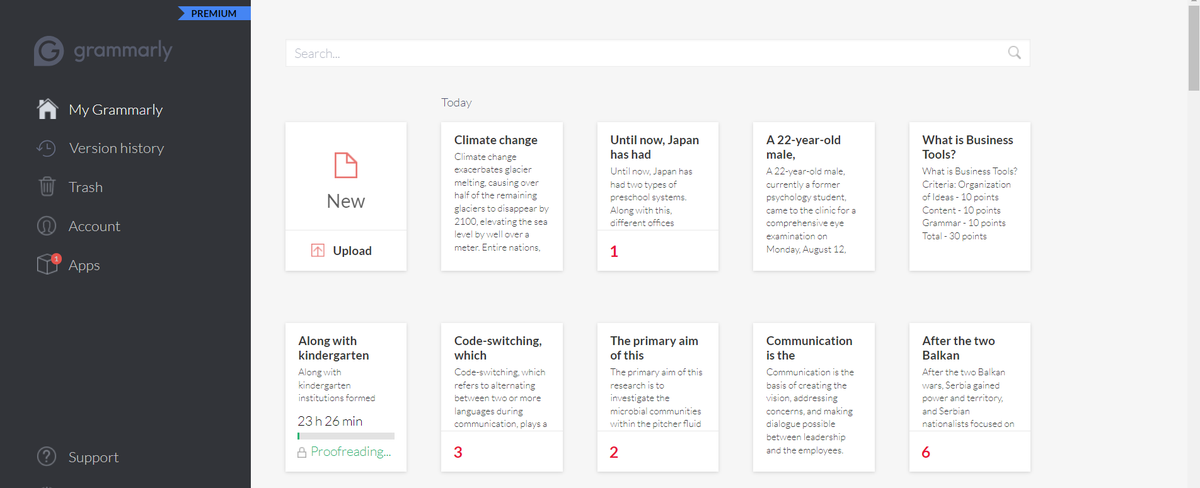Open 'The primary aim of this' document
This screenshot has height=488, width=1200.
pos(658,397)
